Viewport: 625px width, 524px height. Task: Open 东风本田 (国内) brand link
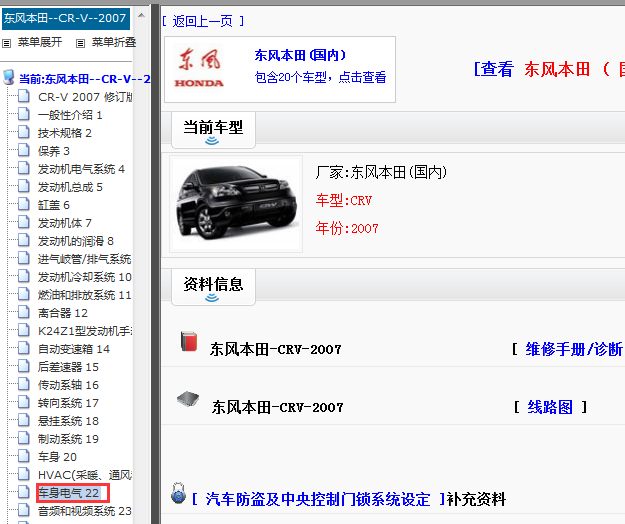[x=300, y=55]
